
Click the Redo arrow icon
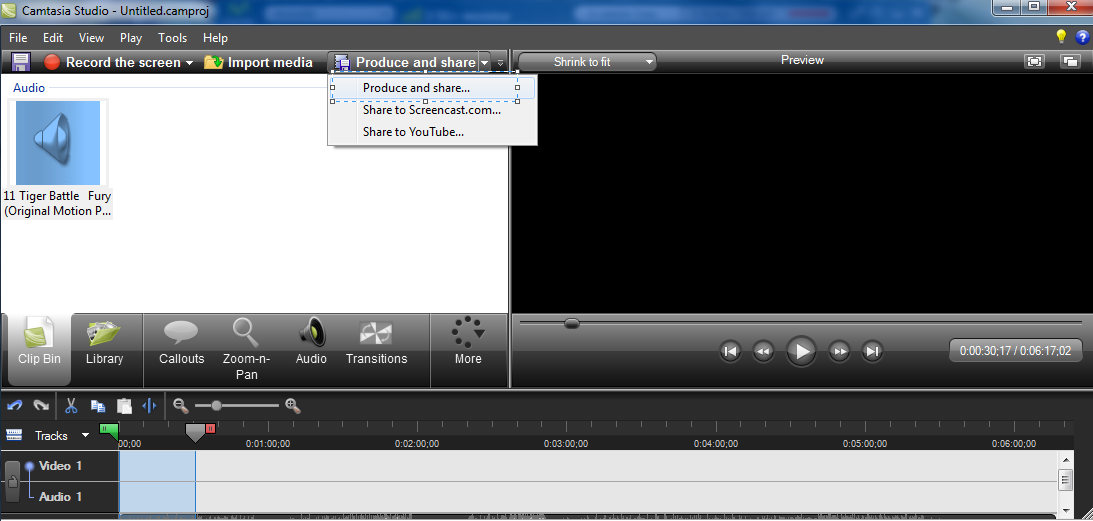pyautogui.click(x=40, y=406)
